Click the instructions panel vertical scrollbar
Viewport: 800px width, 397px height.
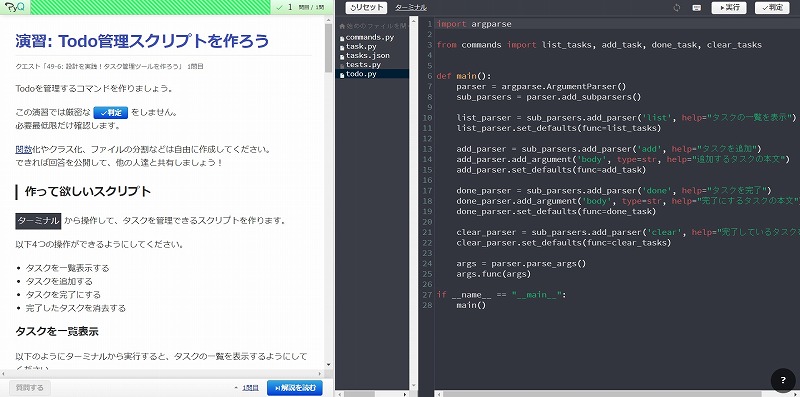(329, 194)
